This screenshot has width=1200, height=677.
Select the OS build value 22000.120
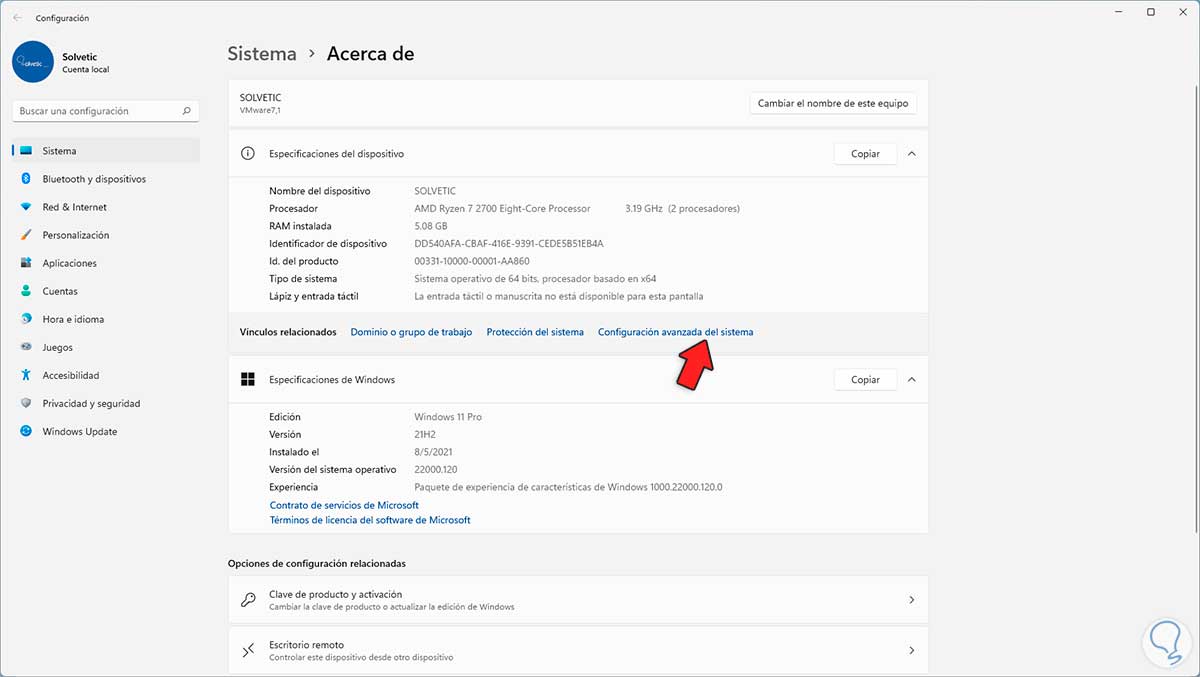436,470
